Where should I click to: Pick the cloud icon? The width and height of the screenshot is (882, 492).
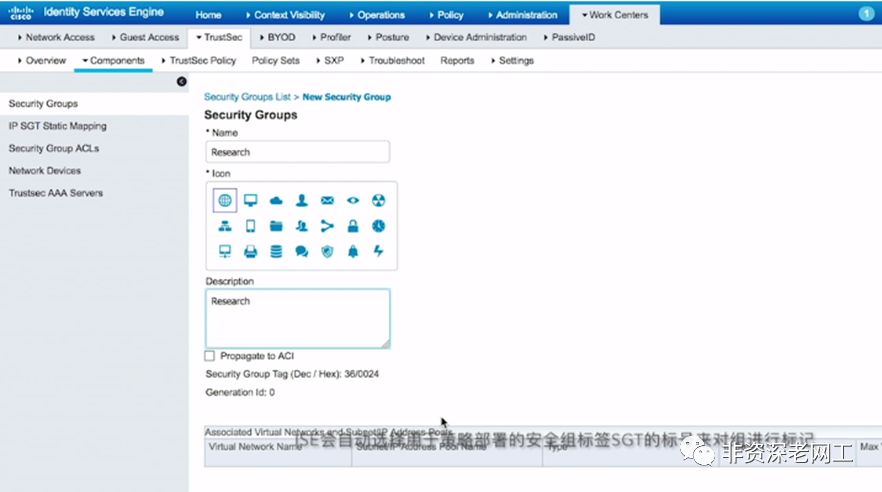pos(276,200)
